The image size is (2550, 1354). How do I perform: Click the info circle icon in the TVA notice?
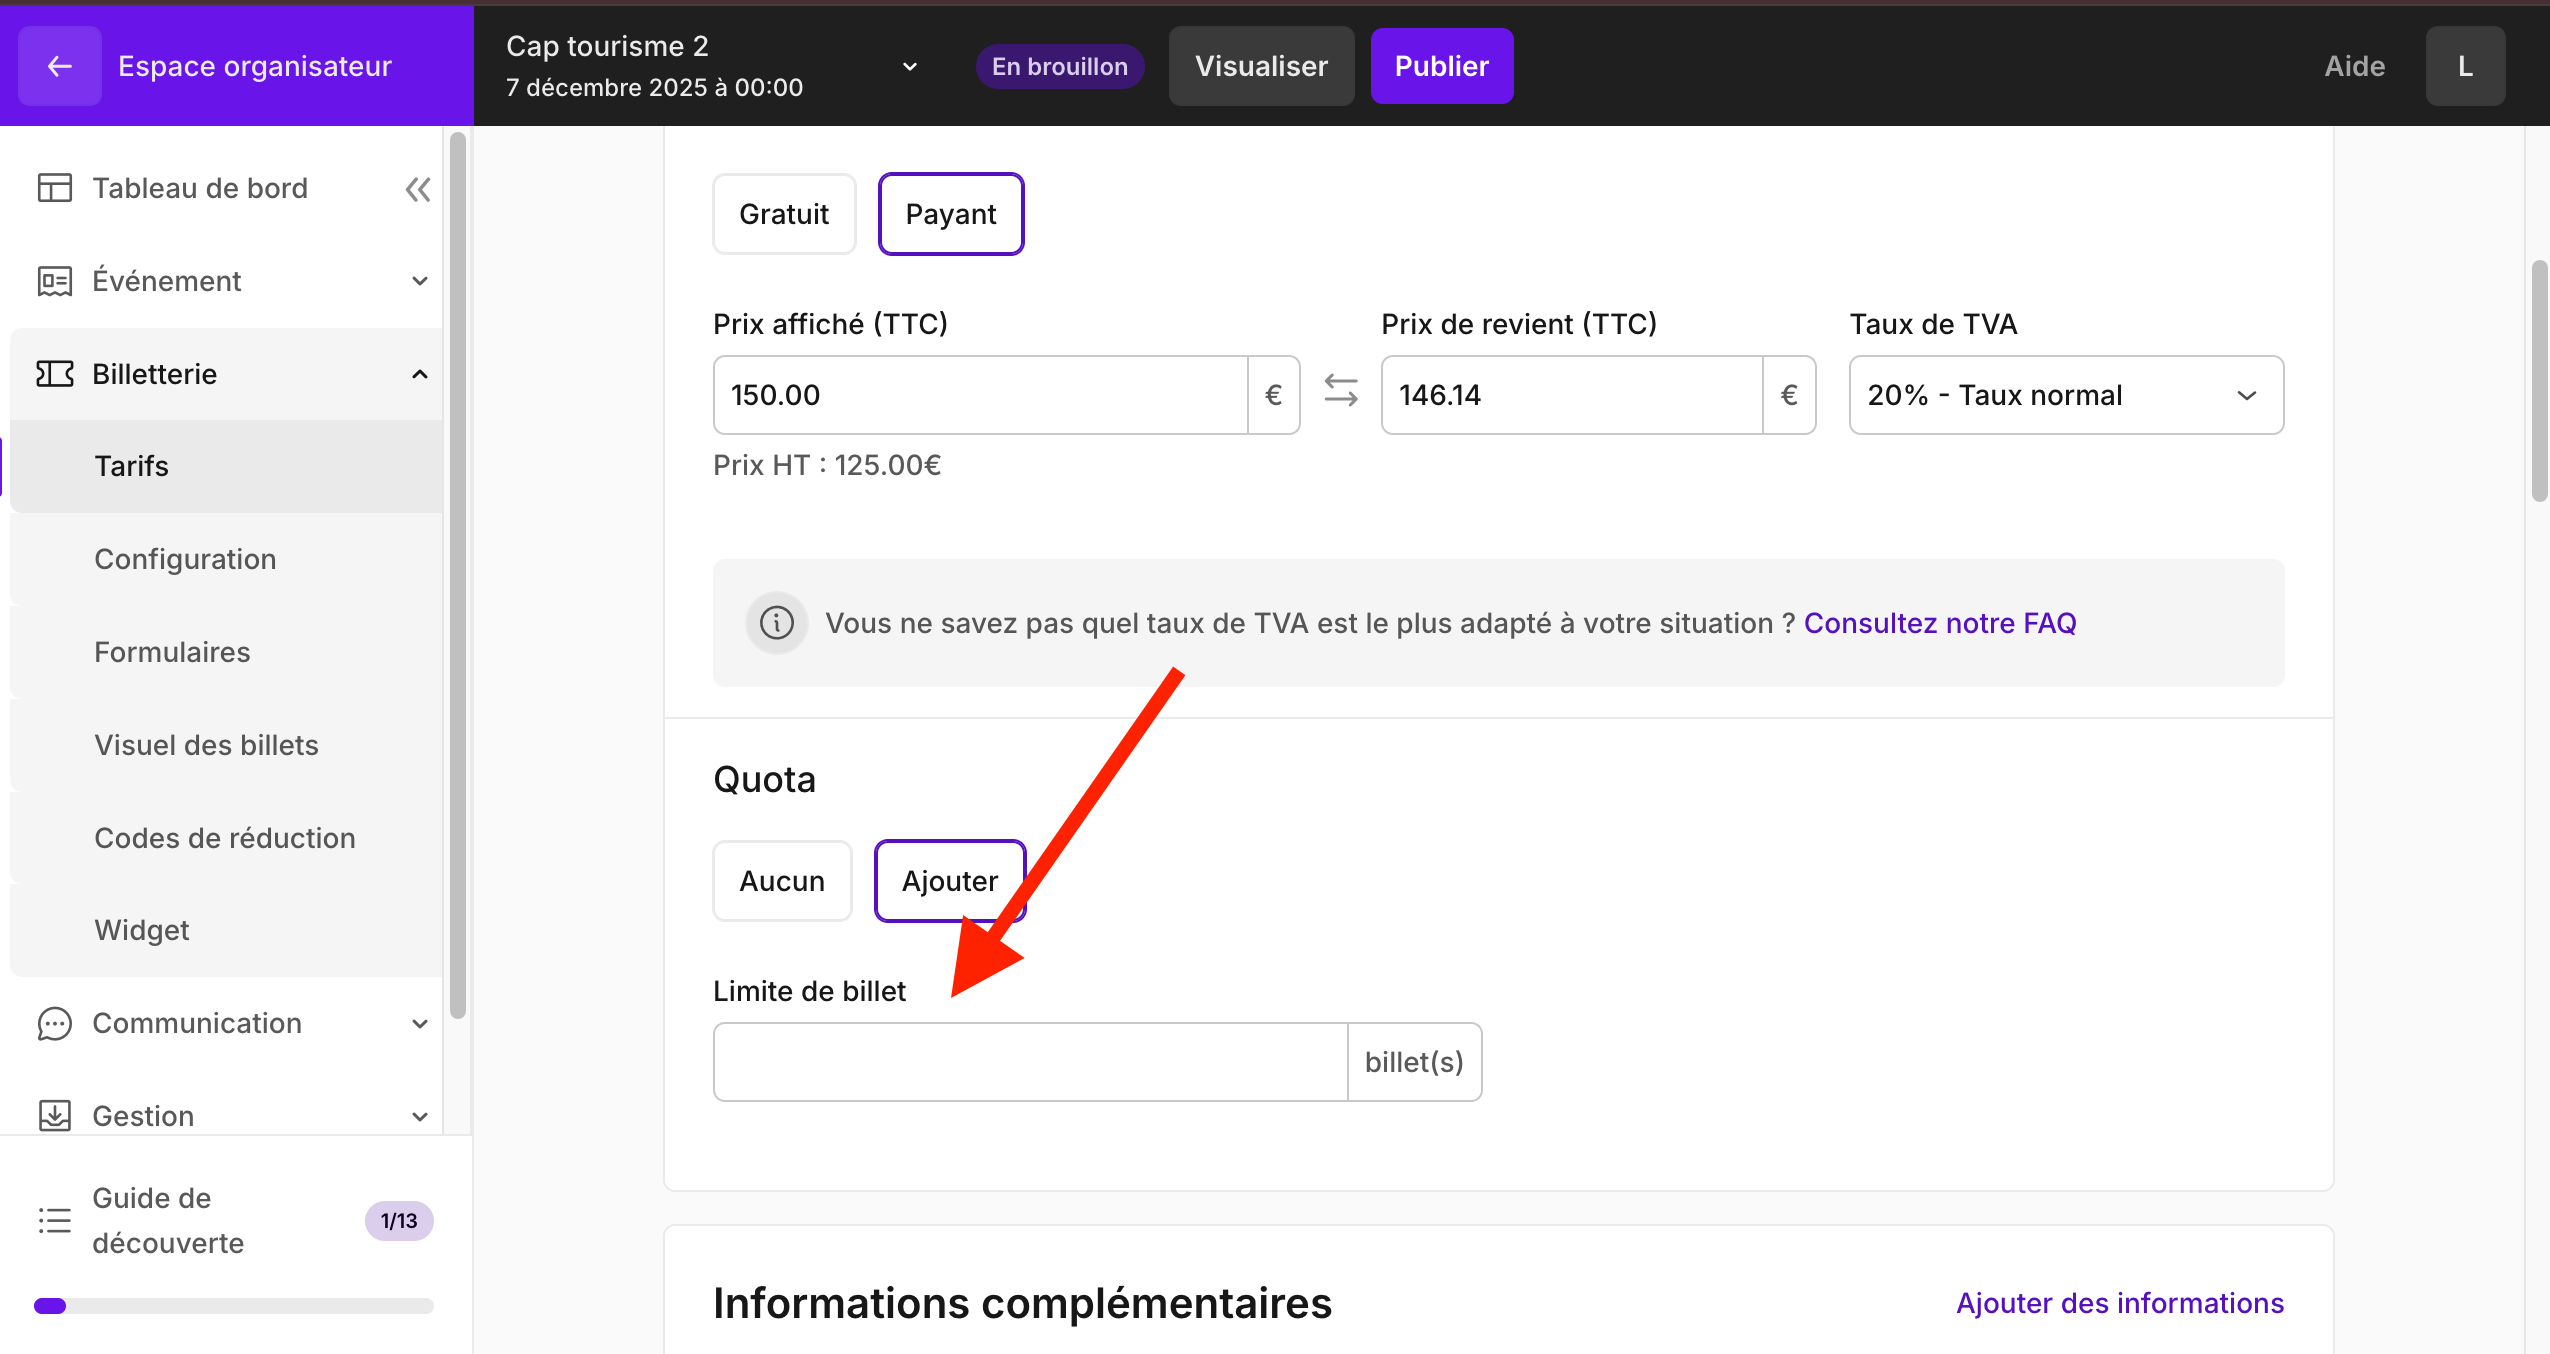pyautogui.click(x=776, y=623)
